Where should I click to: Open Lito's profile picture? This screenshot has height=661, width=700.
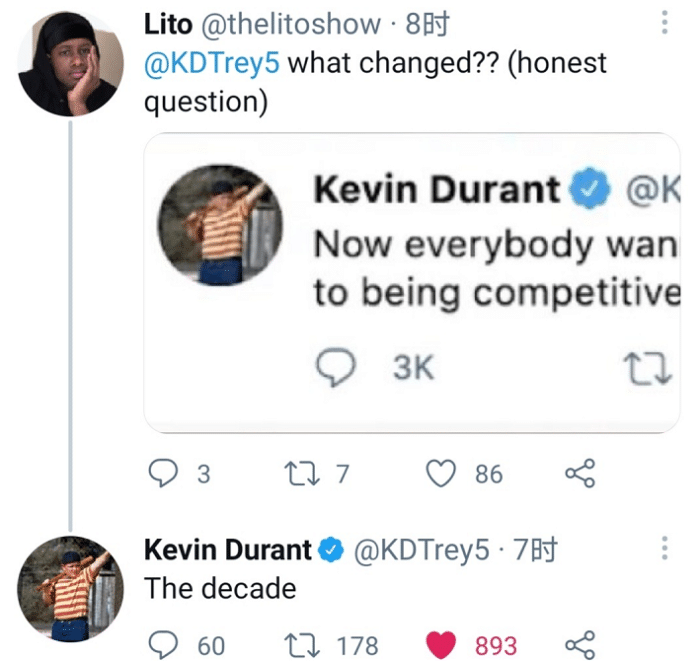(69, 63)
